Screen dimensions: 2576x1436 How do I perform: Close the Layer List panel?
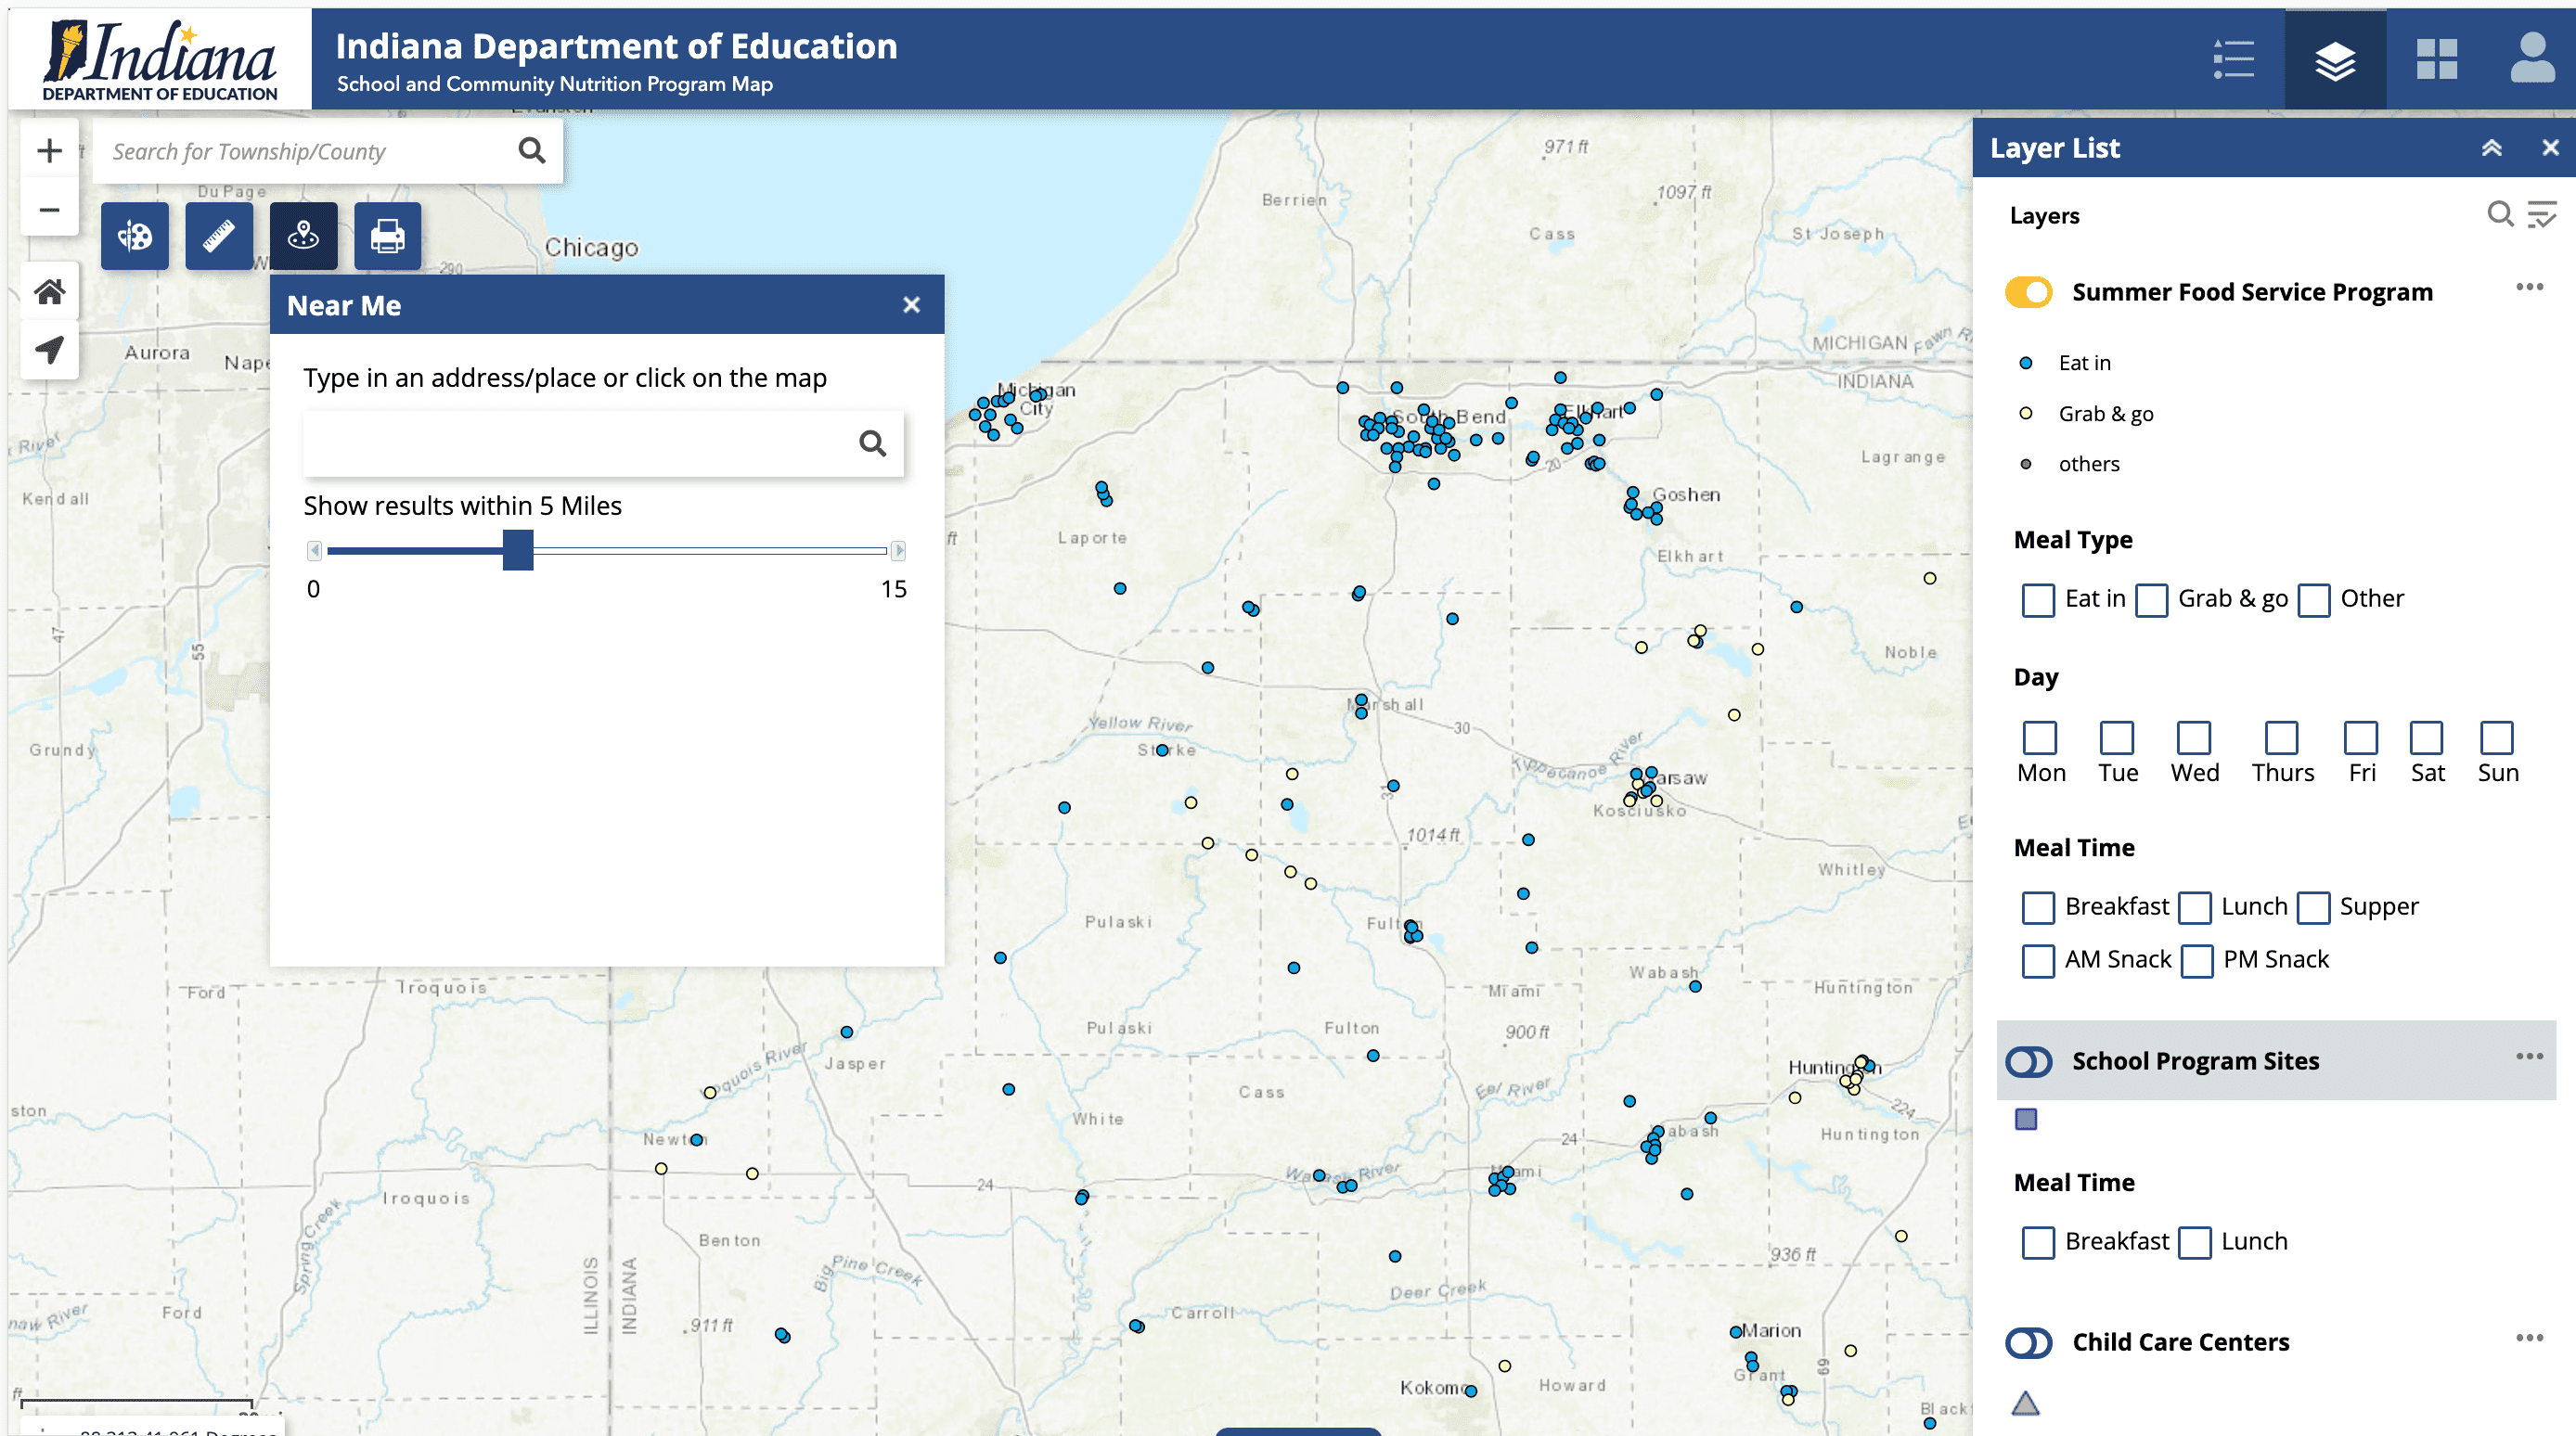coord(2551,148)
